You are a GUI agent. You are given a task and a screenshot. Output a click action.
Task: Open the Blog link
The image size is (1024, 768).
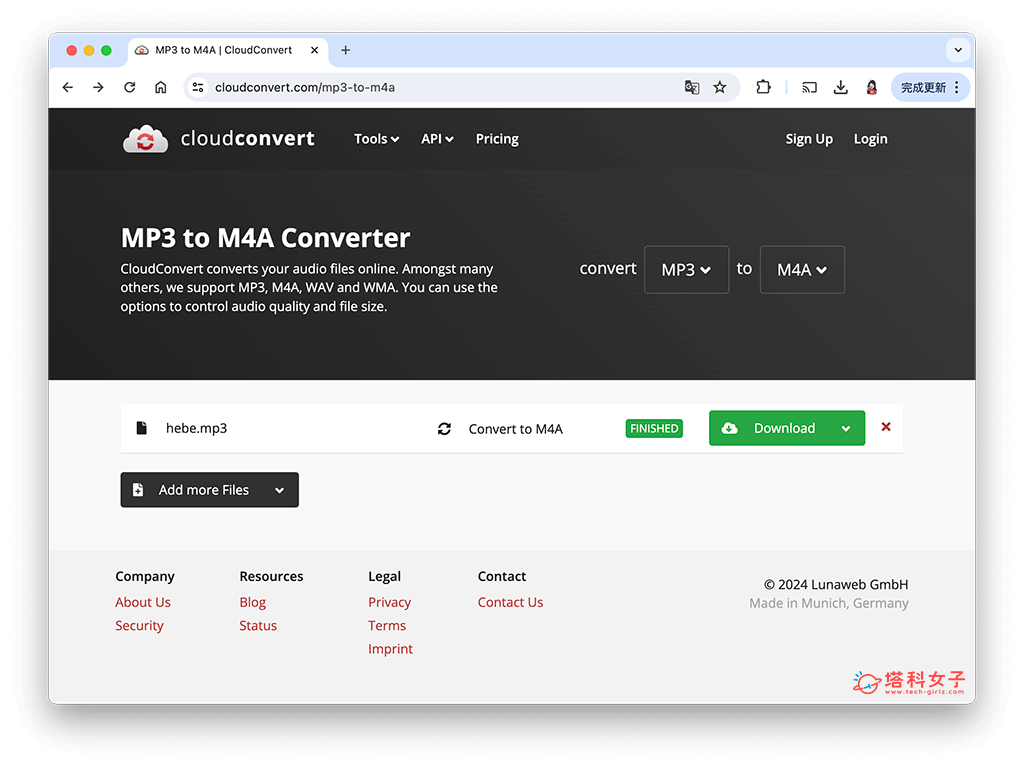point(253,602)
